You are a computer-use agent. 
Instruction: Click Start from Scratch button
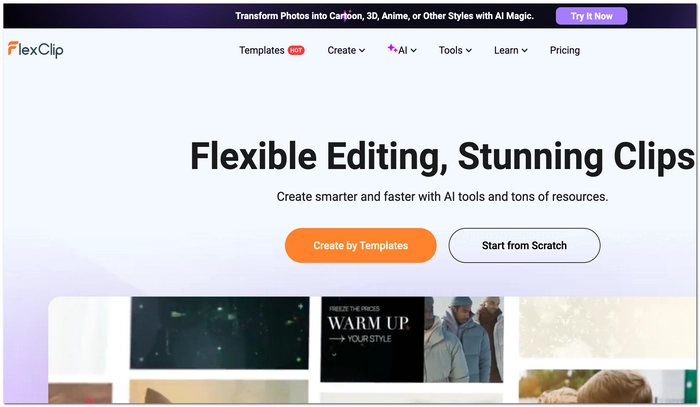(x=524, y=245)
